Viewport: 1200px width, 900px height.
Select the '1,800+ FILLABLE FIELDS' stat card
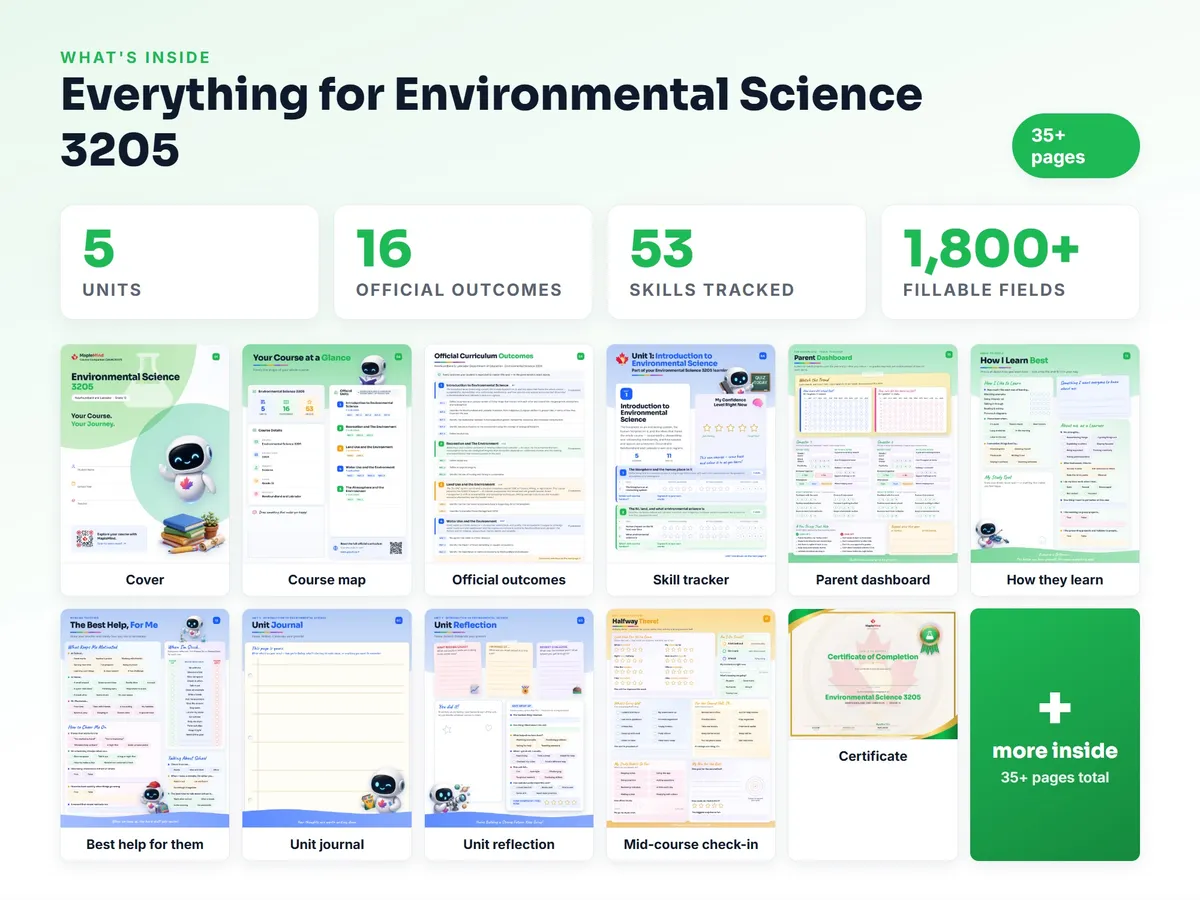pos(1010,262)
